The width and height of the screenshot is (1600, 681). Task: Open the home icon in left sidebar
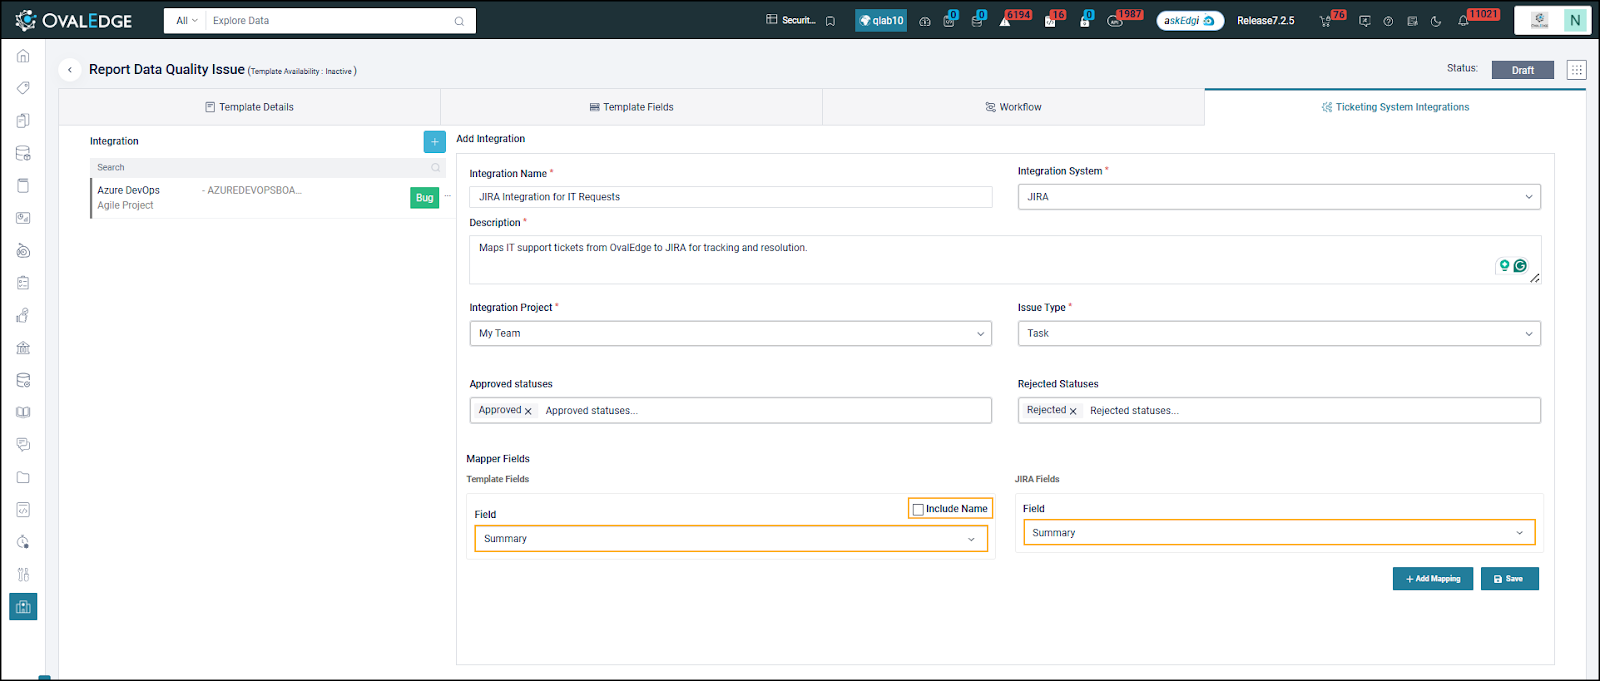pyautogui.click(x=23, y=56)
